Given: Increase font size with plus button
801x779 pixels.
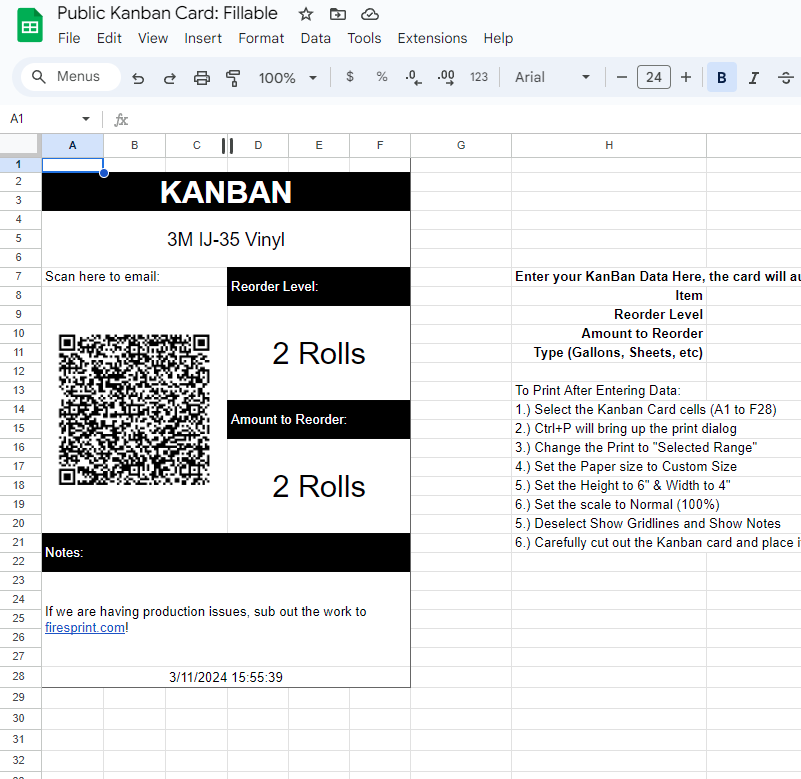Looking at the screenshot, I should pos(686,78).
